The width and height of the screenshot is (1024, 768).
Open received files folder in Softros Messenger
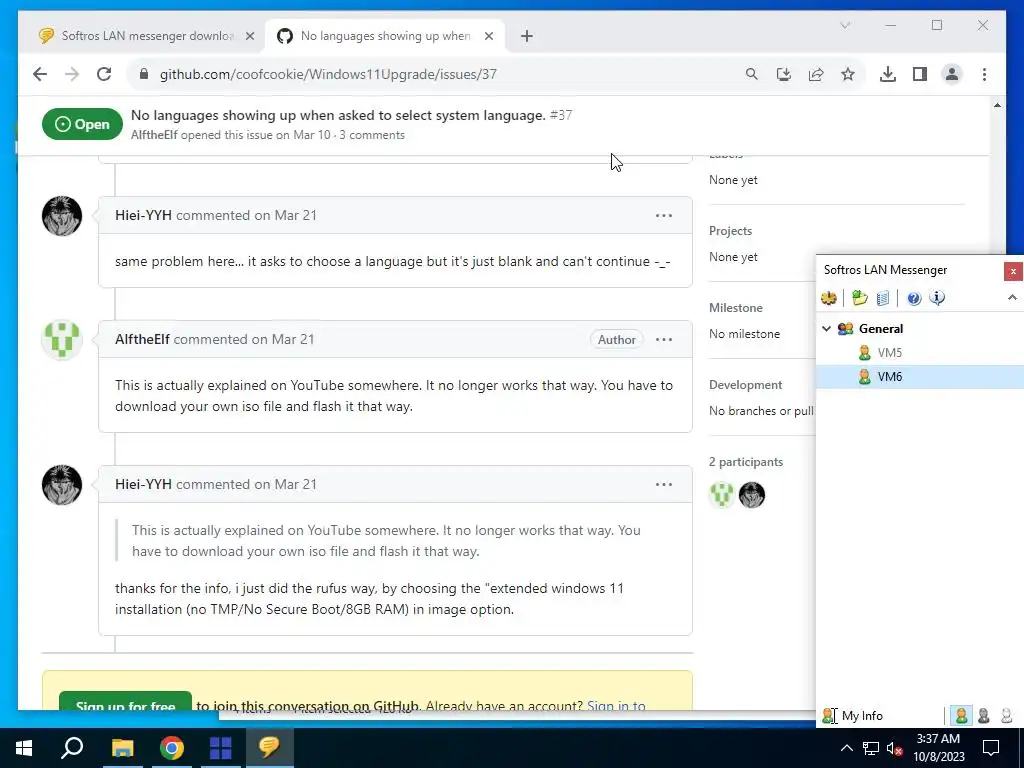point(859,298)
